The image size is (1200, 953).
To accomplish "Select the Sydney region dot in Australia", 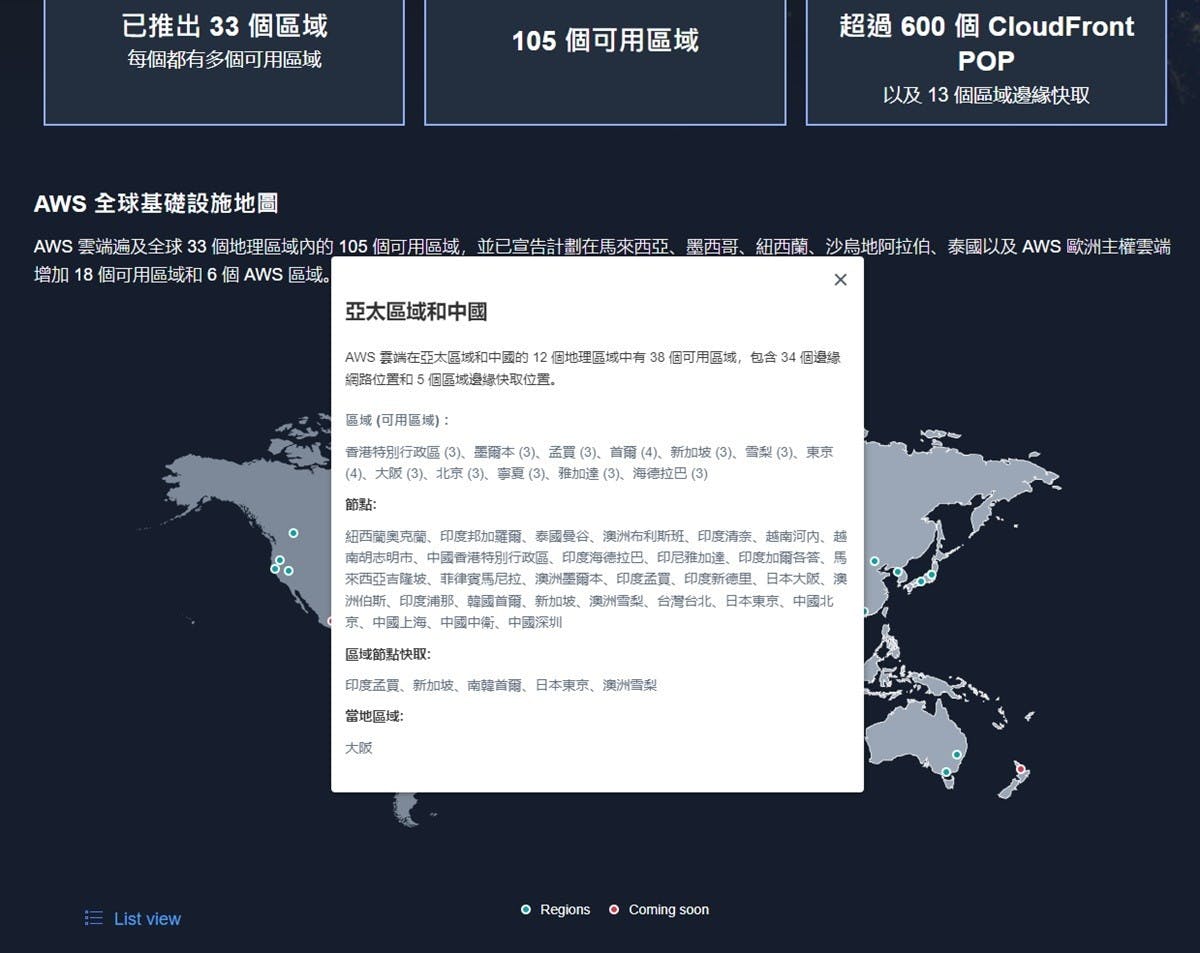I will click(x=957, y=755).
